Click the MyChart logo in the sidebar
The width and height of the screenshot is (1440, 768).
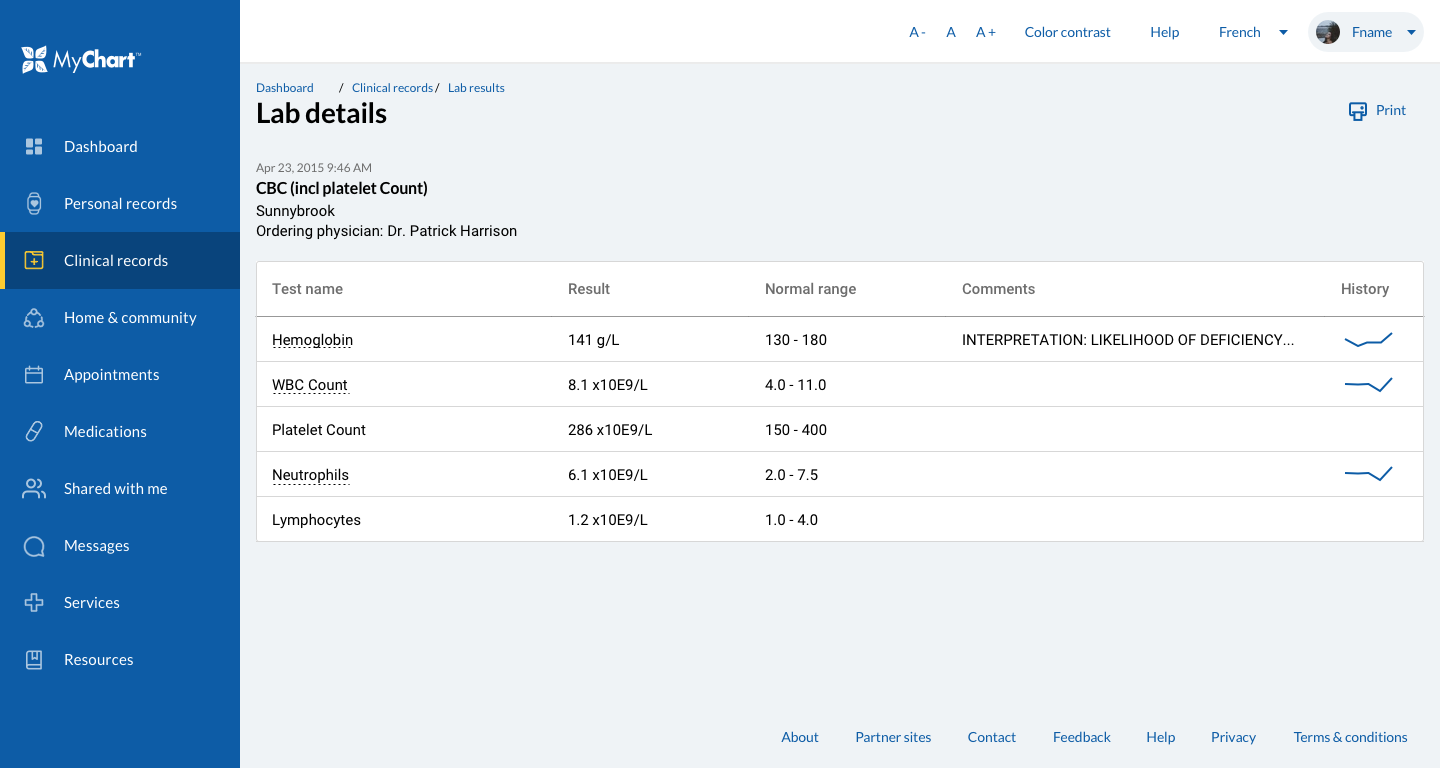pos(80,59)
